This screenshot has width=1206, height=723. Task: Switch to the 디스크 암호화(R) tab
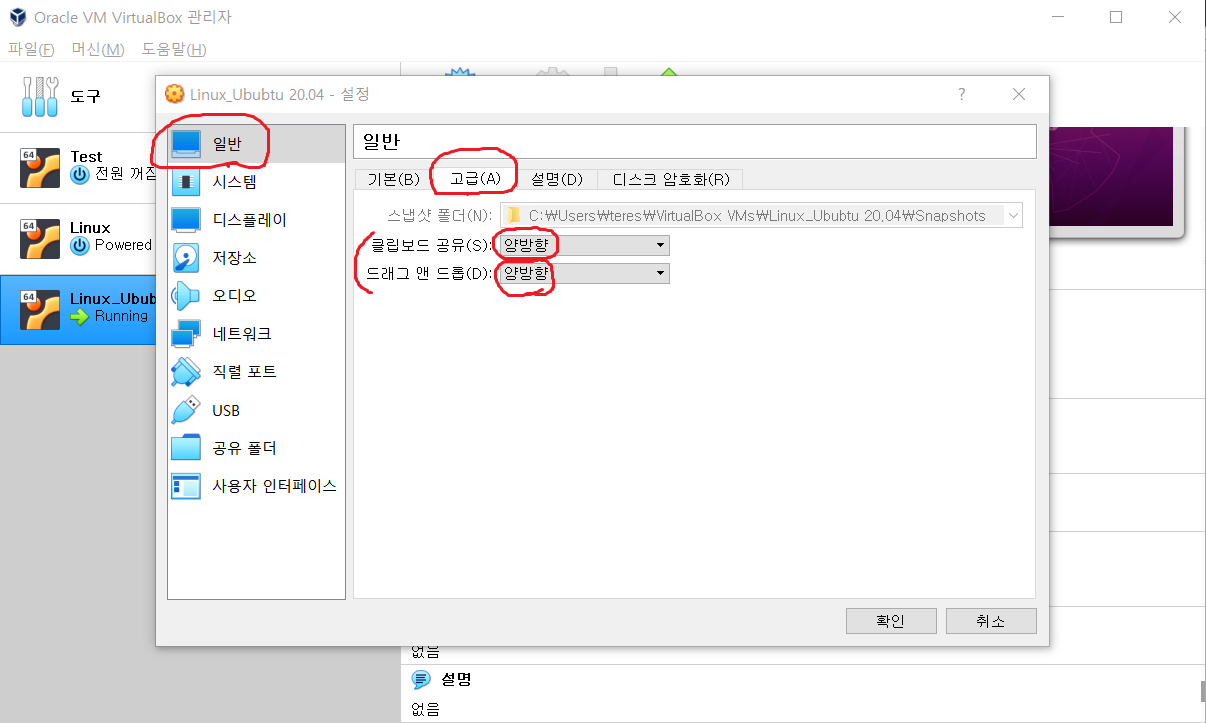(670, 179)
